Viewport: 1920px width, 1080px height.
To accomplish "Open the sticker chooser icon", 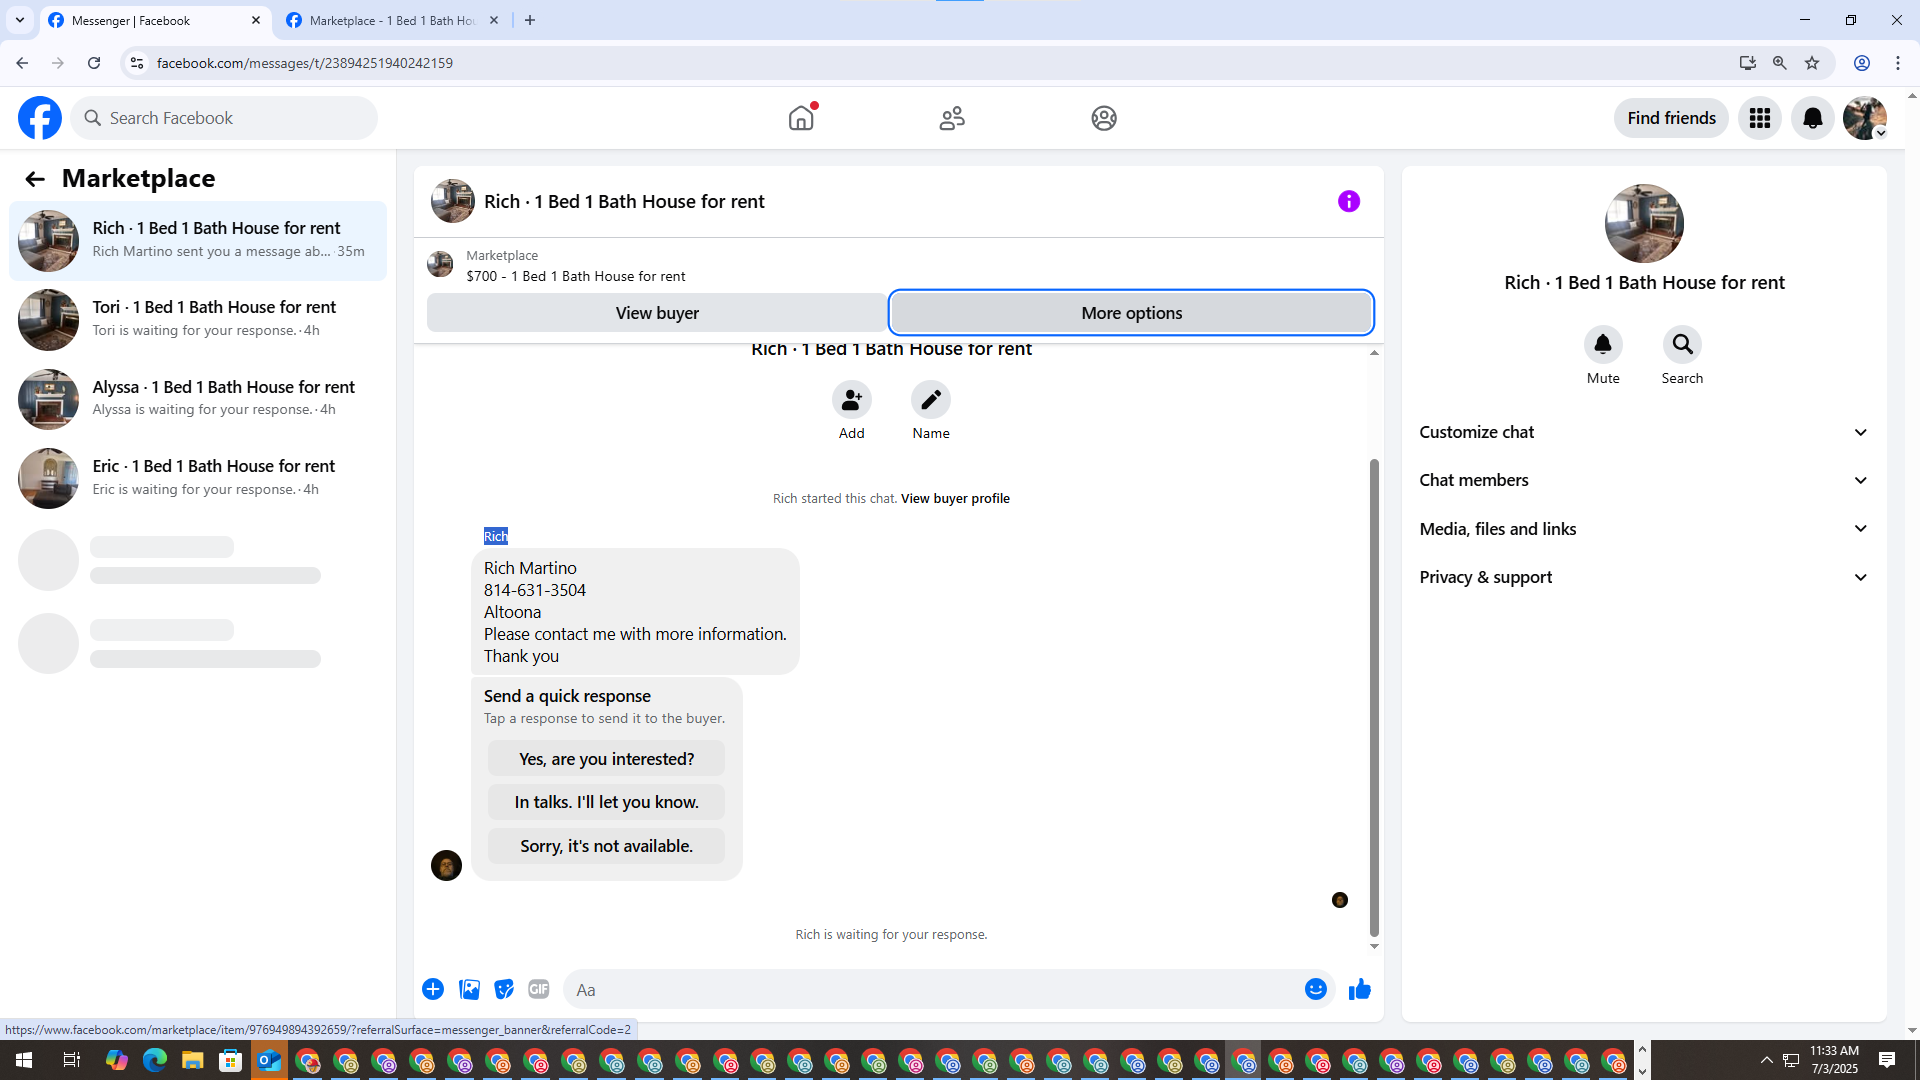I will point(504,990).
